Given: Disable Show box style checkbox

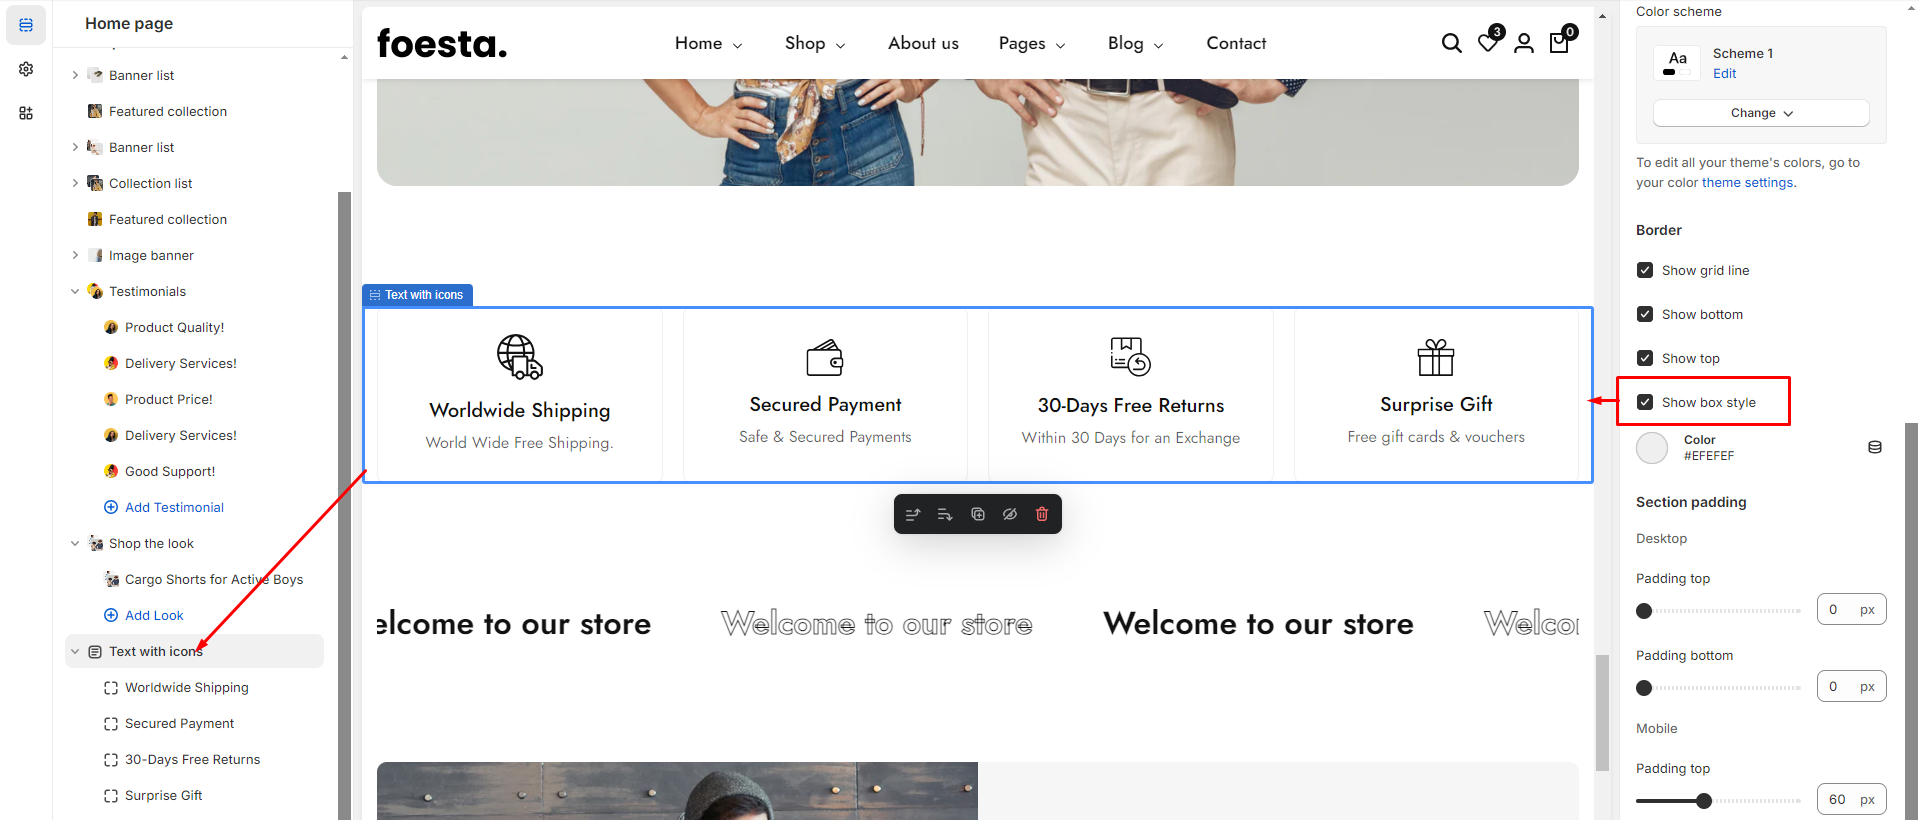Looking at the screenshot, I should 1645,402.
